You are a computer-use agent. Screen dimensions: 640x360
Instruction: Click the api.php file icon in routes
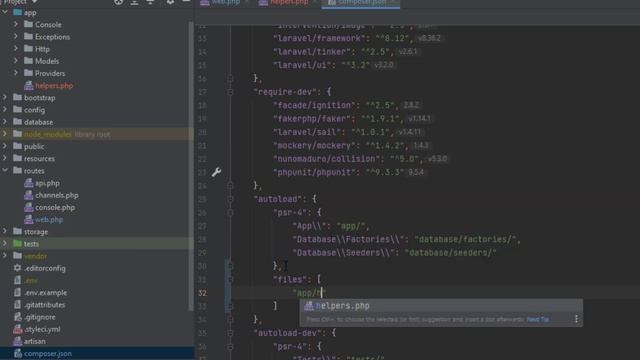(x=28, y=183)
